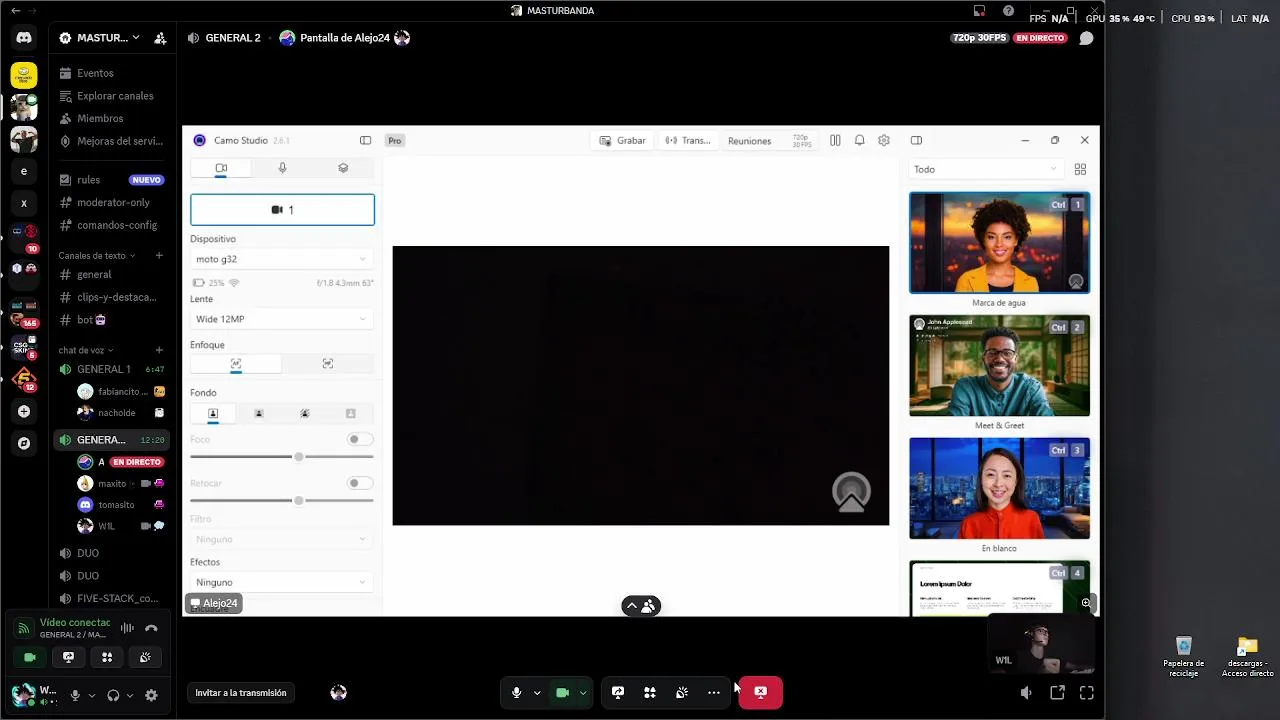Open stream in pop-out window
This screenshot has width=1280, height=720.
1057,692
